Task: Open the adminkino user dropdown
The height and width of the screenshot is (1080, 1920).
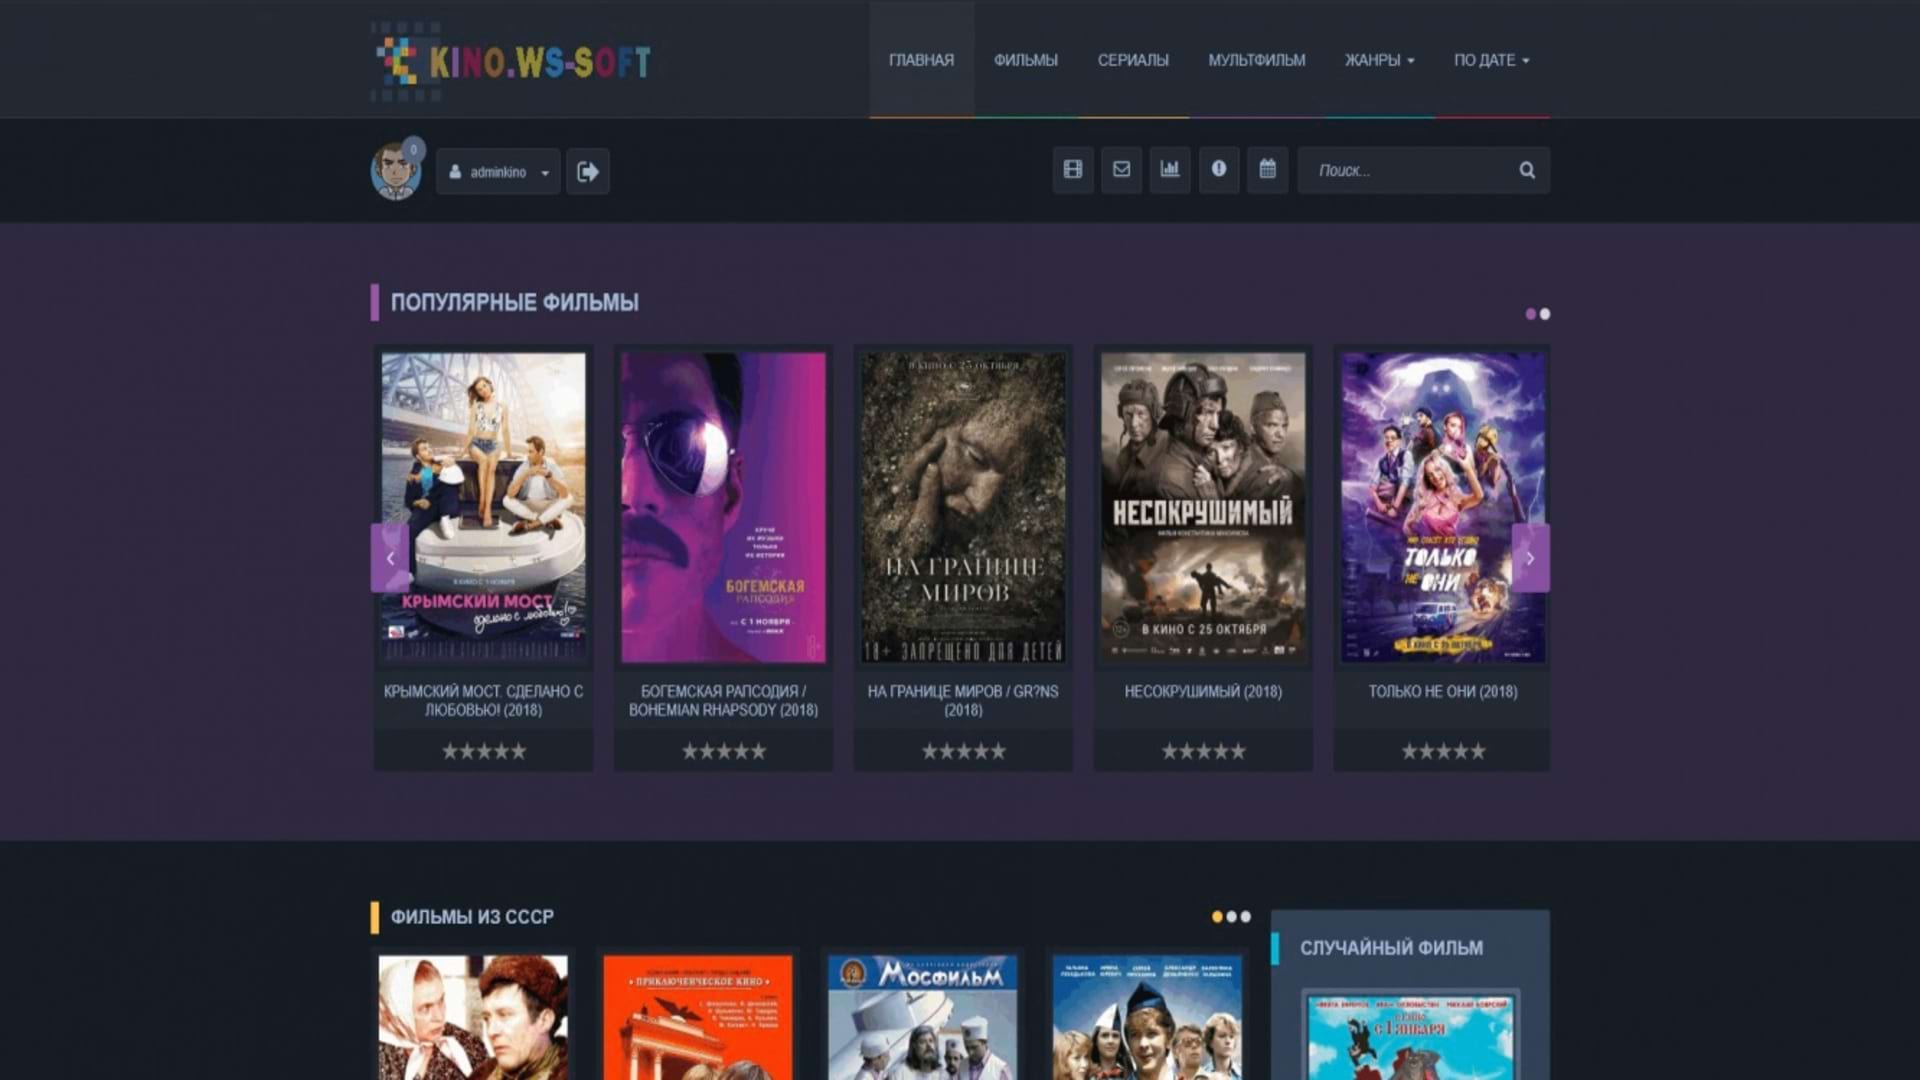Action: coord(498,172)
